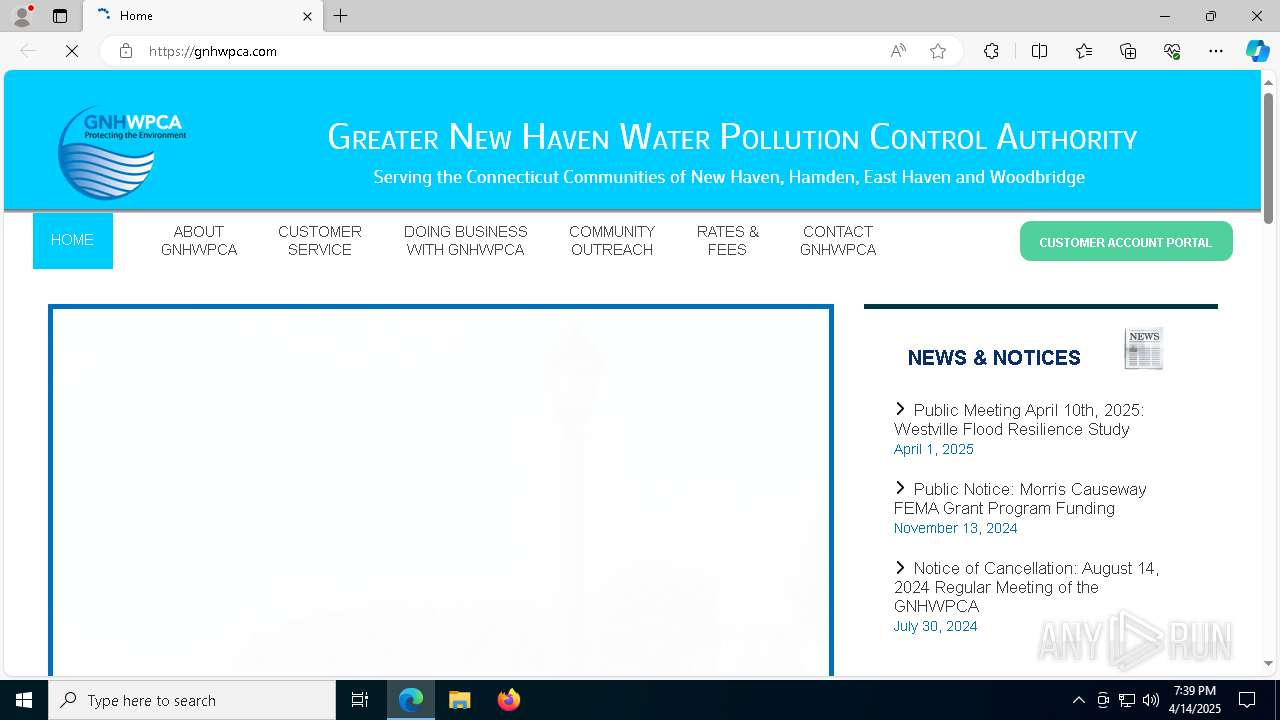The width and height of the screenshot is (1280, 720).
Task: Open Notice of Cancellation August 14 link
Action: pyautogui.click(x=1027, y=587)
